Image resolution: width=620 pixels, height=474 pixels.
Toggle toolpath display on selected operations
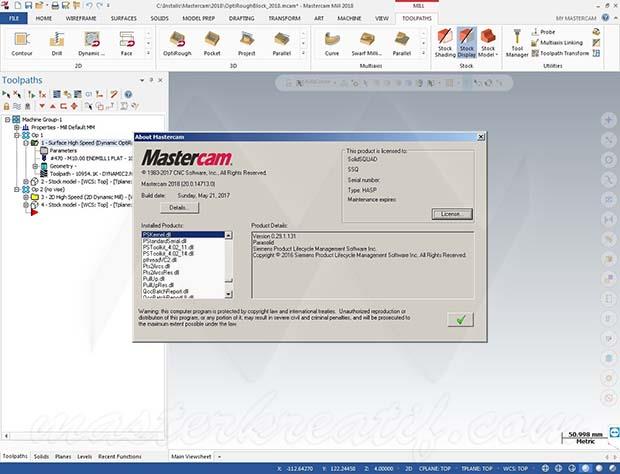pos(17,106)
